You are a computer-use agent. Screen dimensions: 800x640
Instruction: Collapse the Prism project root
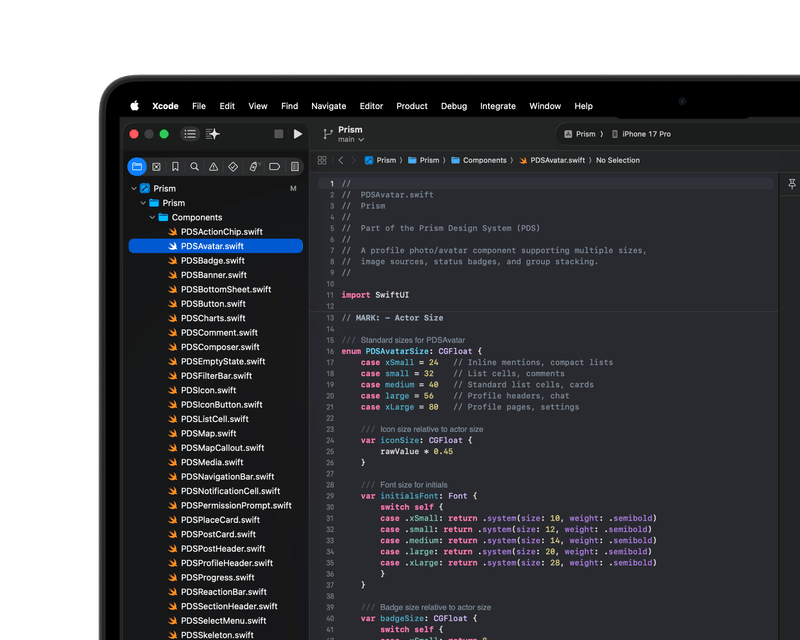pyautogui.click(x=134, y=188)
